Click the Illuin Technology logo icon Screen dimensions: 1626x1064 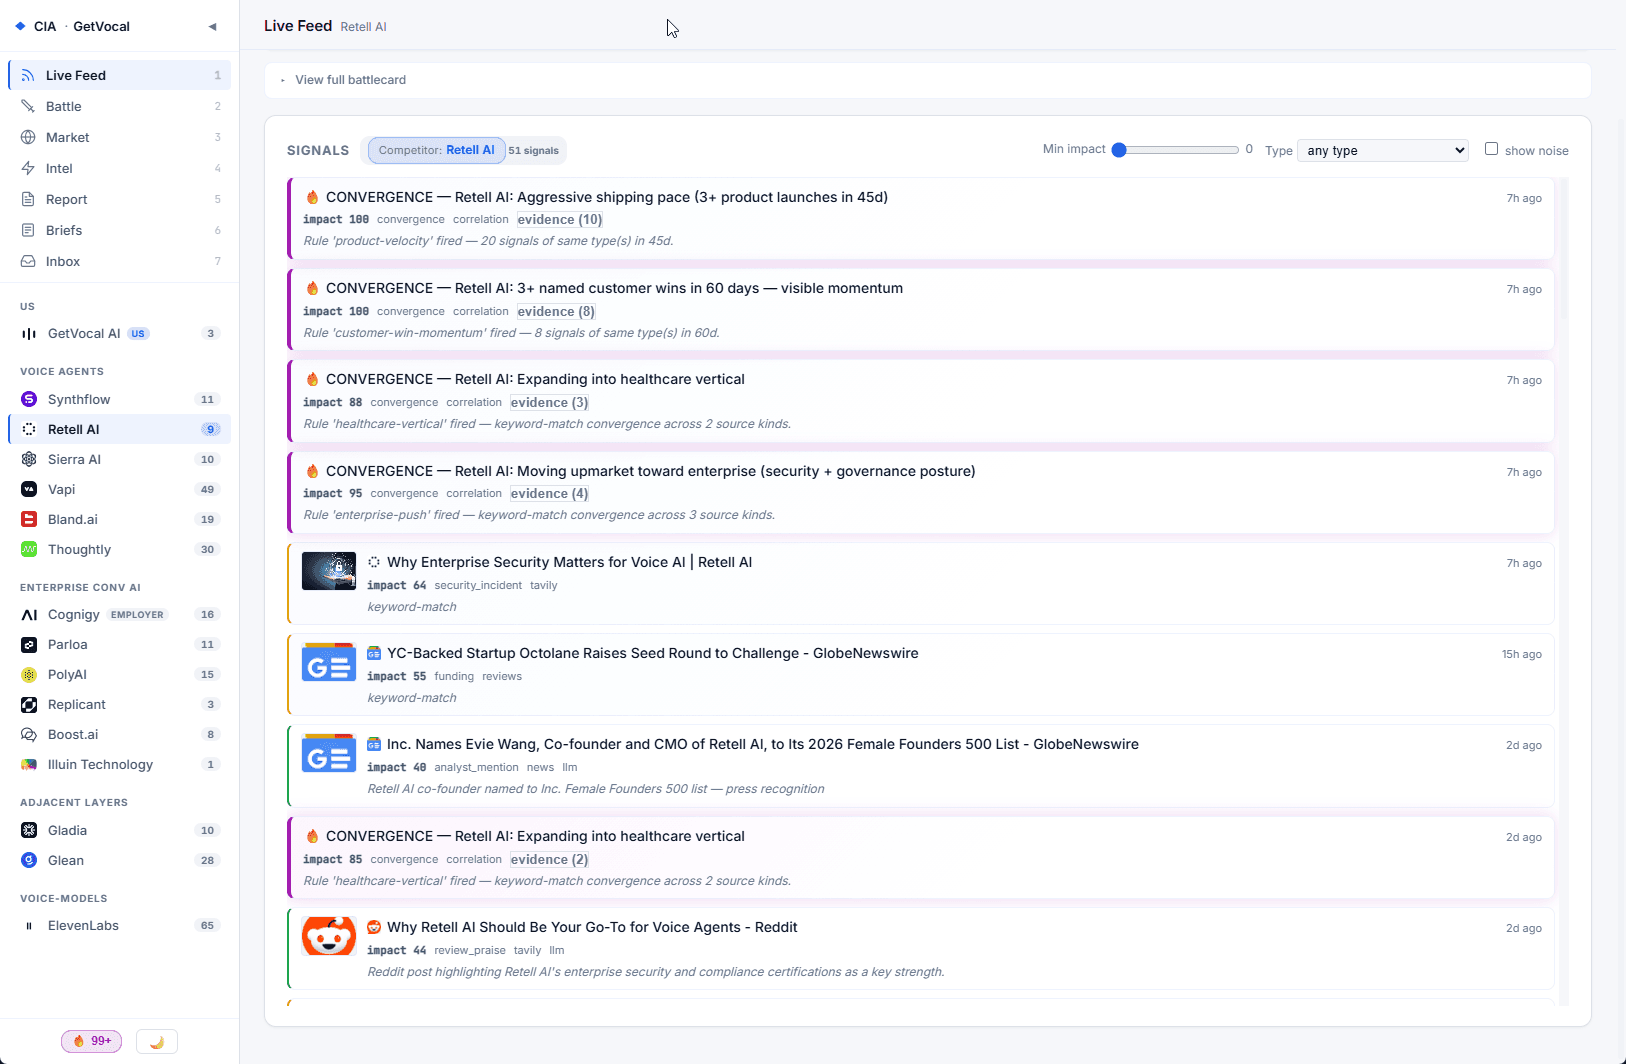[29, 764]
